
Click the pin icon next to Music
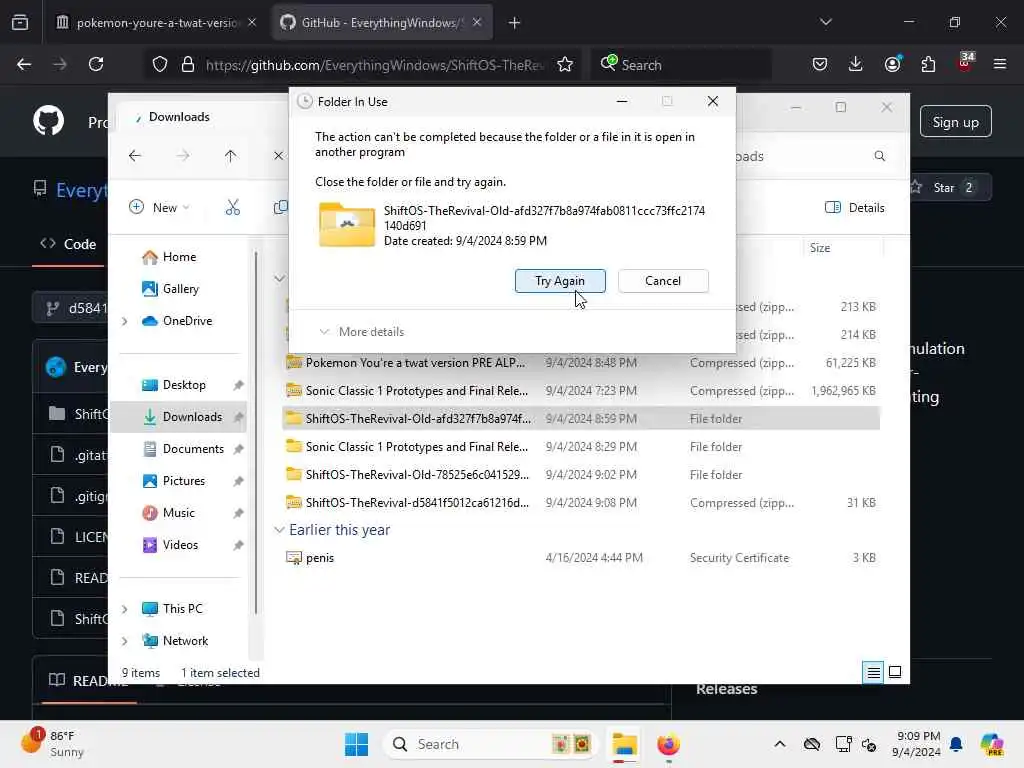[x=238, y=513]
